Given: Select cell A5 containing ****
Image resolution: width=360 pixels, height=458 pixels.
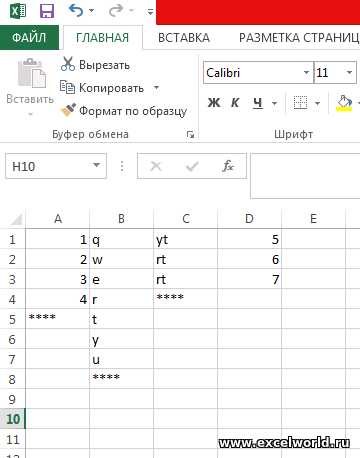Looking at the screenshot, I should coord(58,319).
